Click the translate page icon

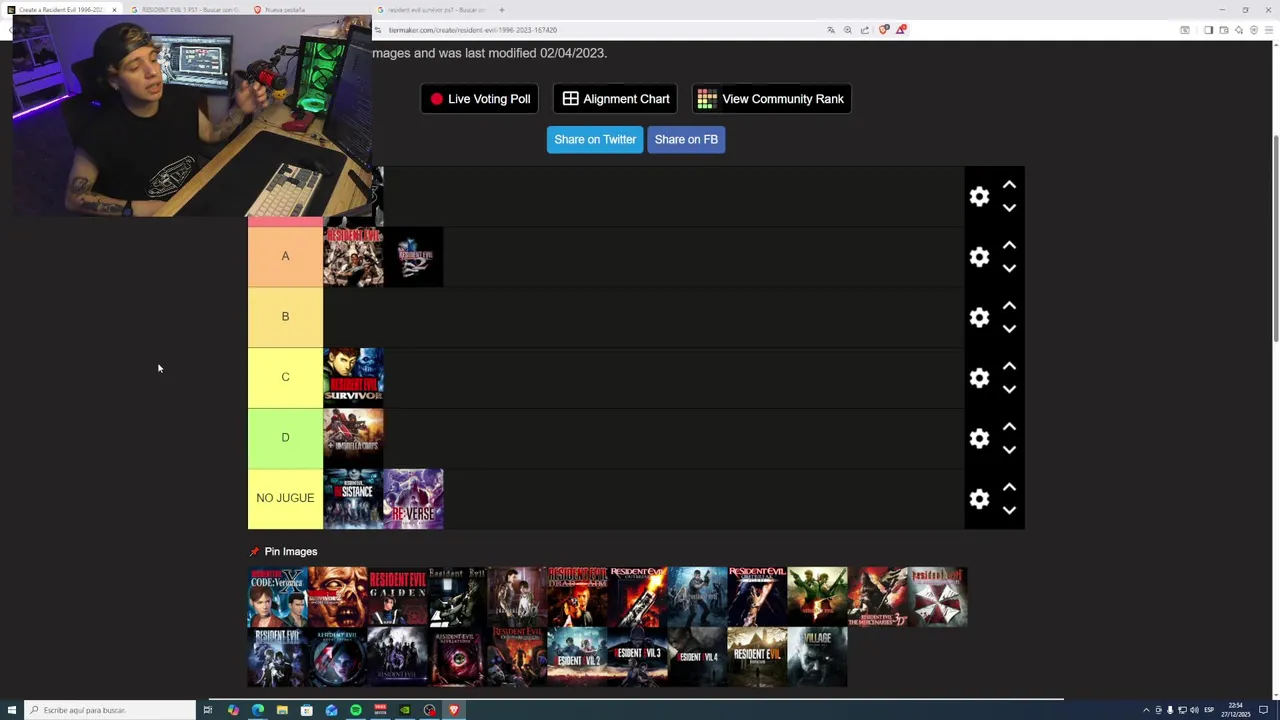point(831,30)
